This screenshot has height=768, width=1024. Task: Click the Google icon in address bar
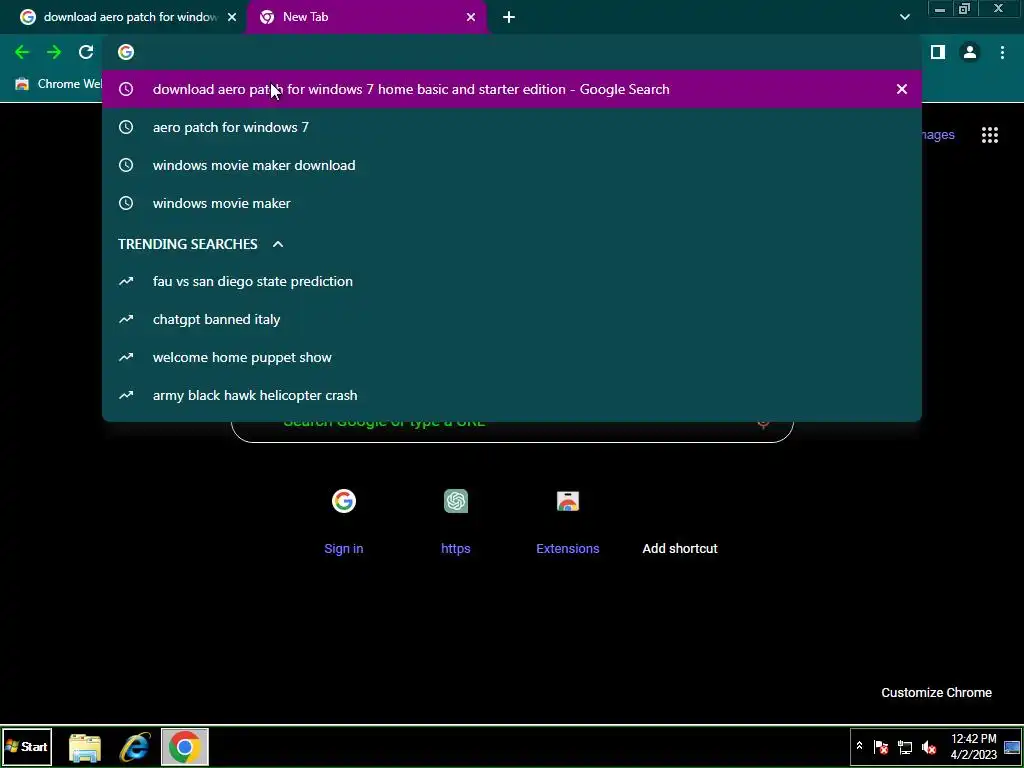[126, 52]
